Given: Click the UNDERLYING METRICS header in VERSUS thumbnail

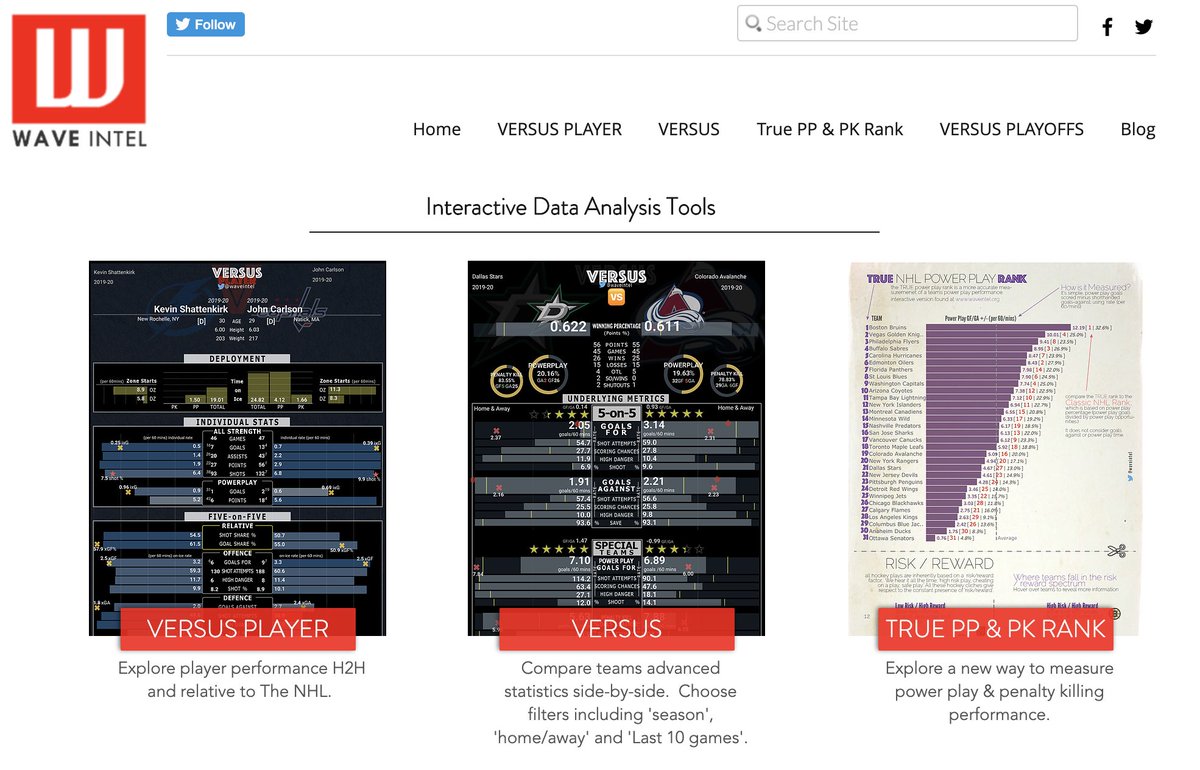Looking at the screenshot, I should coord(617,398).
